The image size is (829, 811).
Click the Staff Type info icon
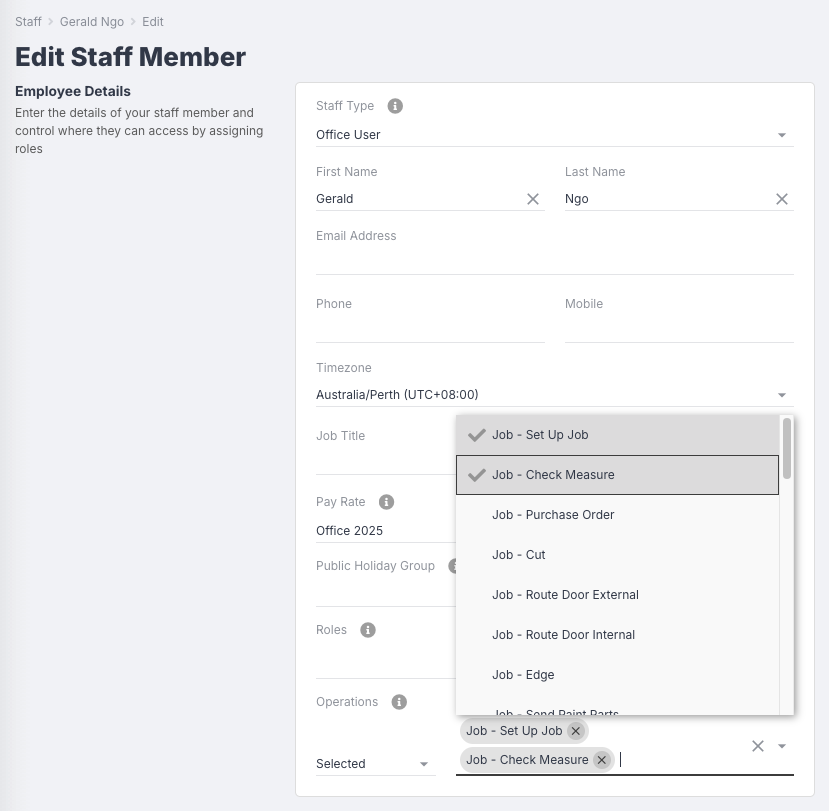coord(395,106)
